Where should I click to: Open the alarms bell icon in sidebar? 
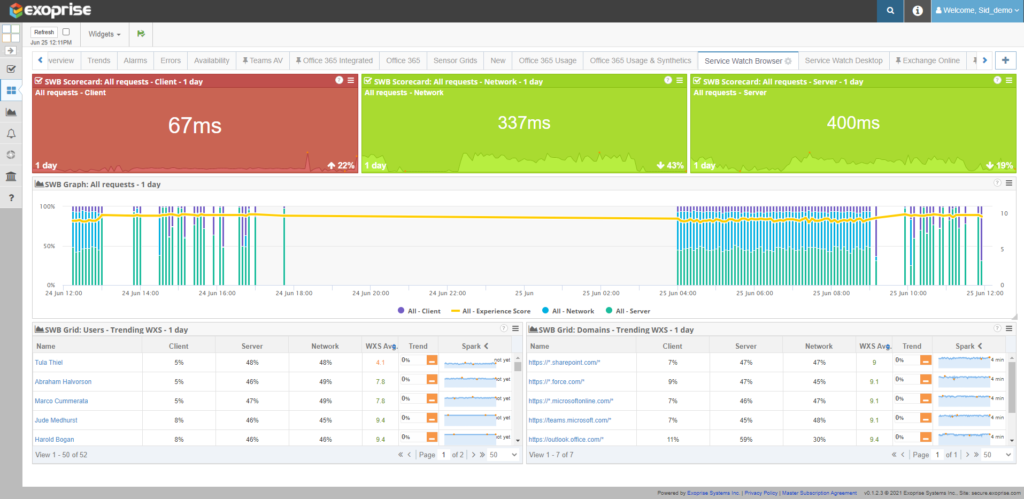tap(11, 134)
